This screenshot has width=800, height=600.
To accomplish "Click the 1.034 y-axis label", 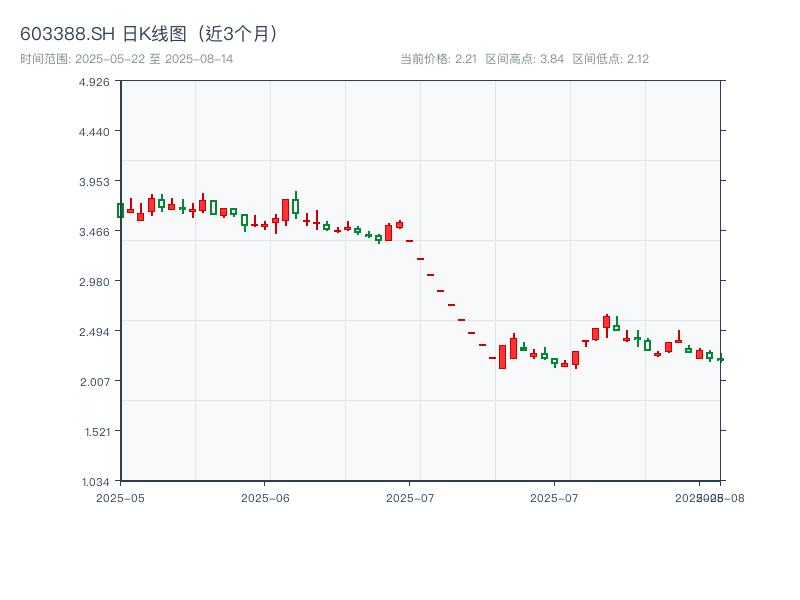I will click(95, 482).
